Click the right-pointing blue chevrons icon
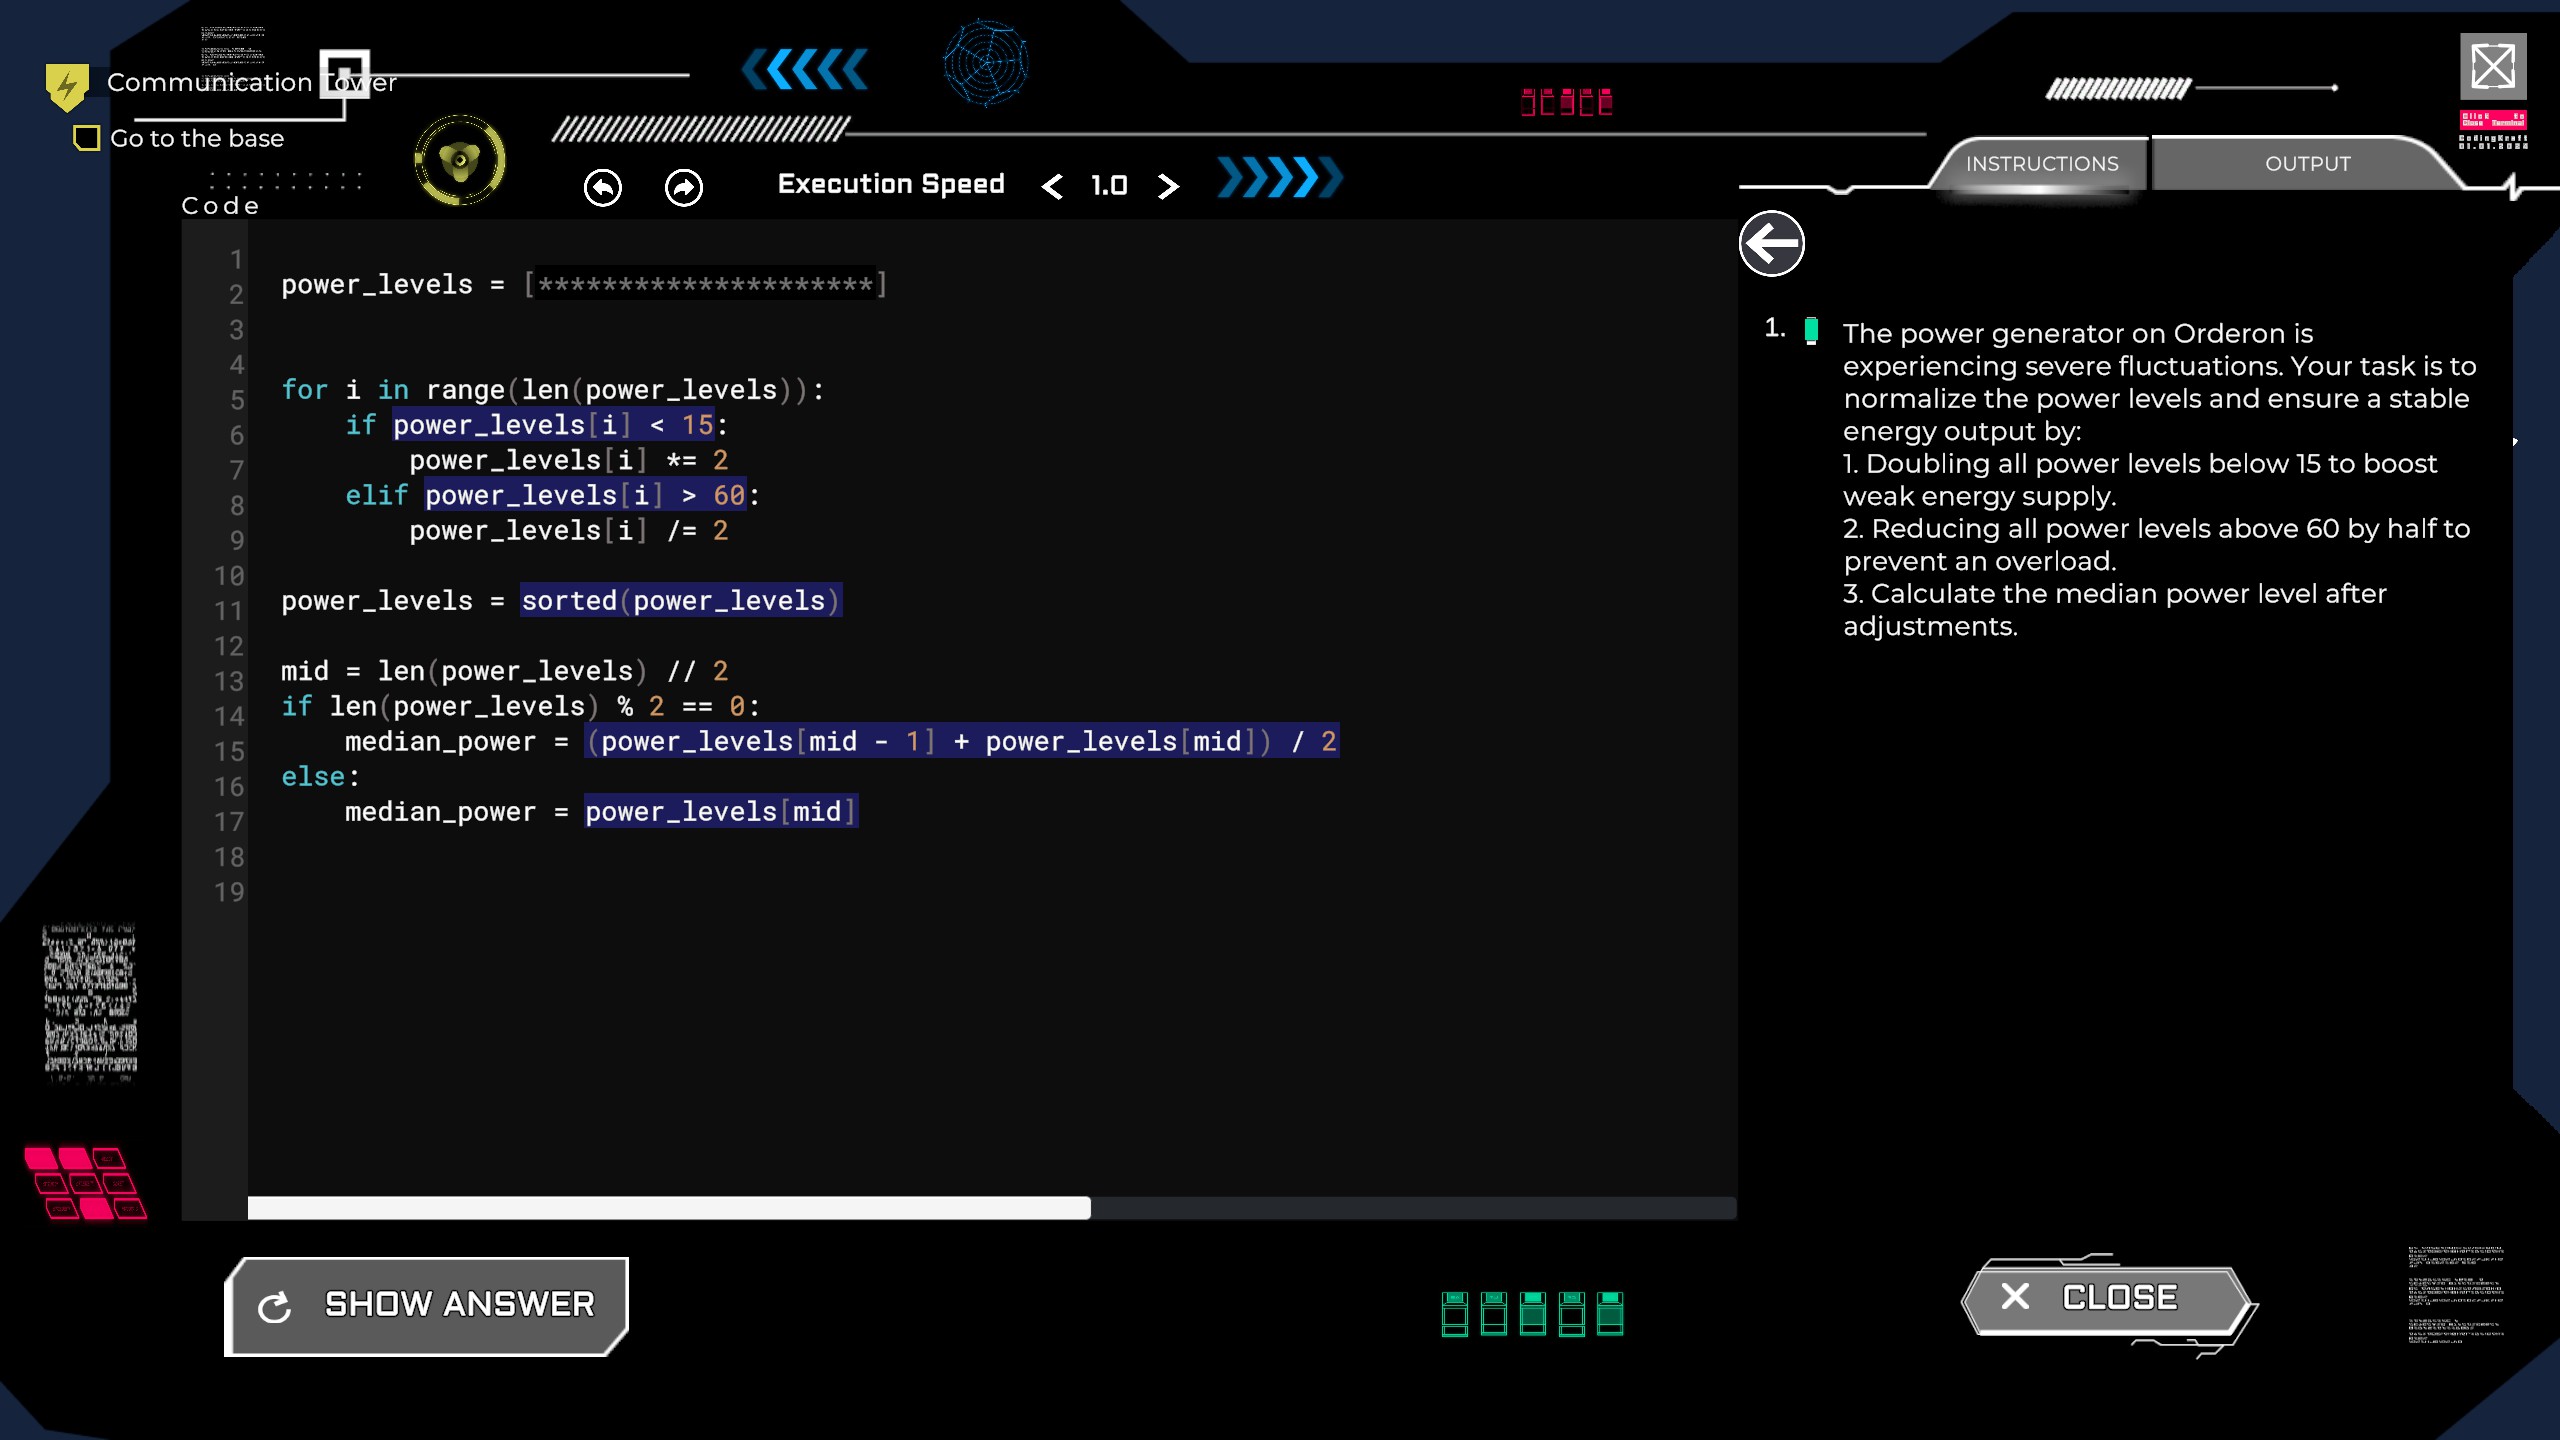 [1279, 178]
